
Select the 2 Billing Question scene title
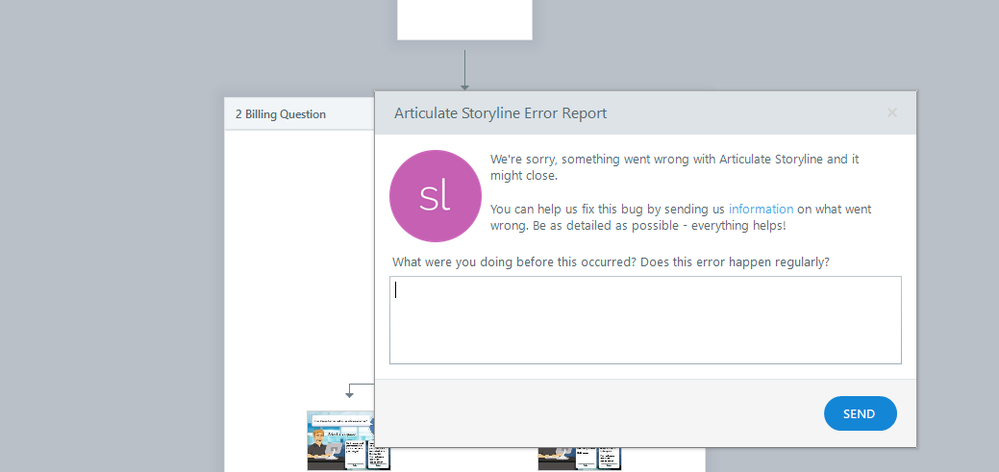point(280,114)
